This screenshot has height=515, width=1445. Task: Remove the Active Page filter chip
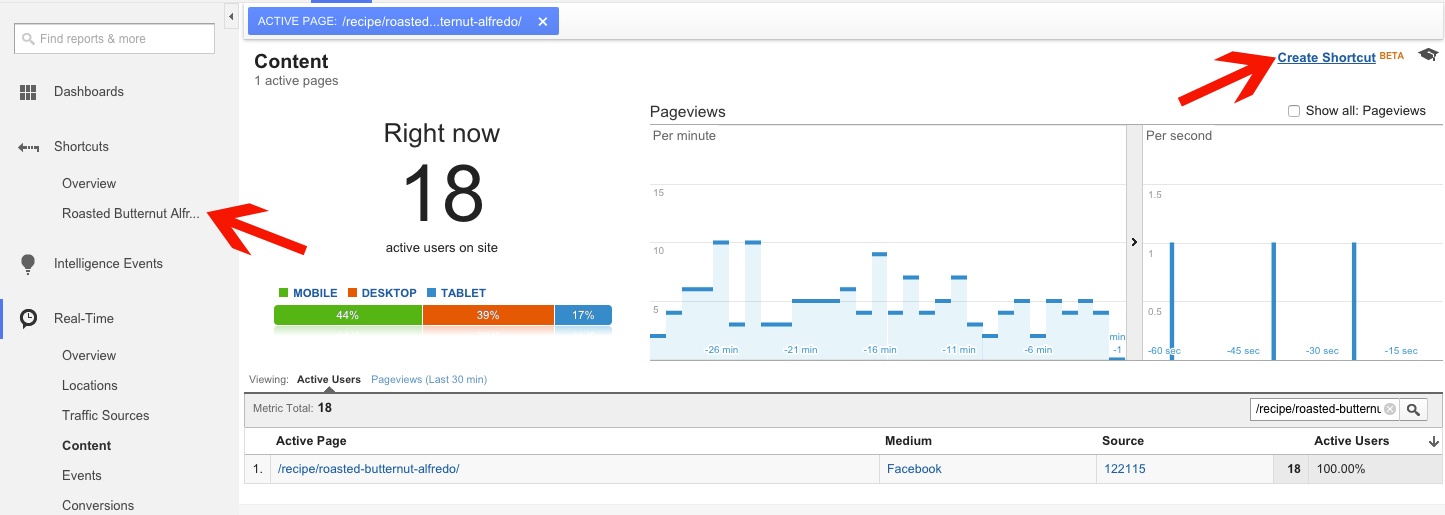point(542,22)
